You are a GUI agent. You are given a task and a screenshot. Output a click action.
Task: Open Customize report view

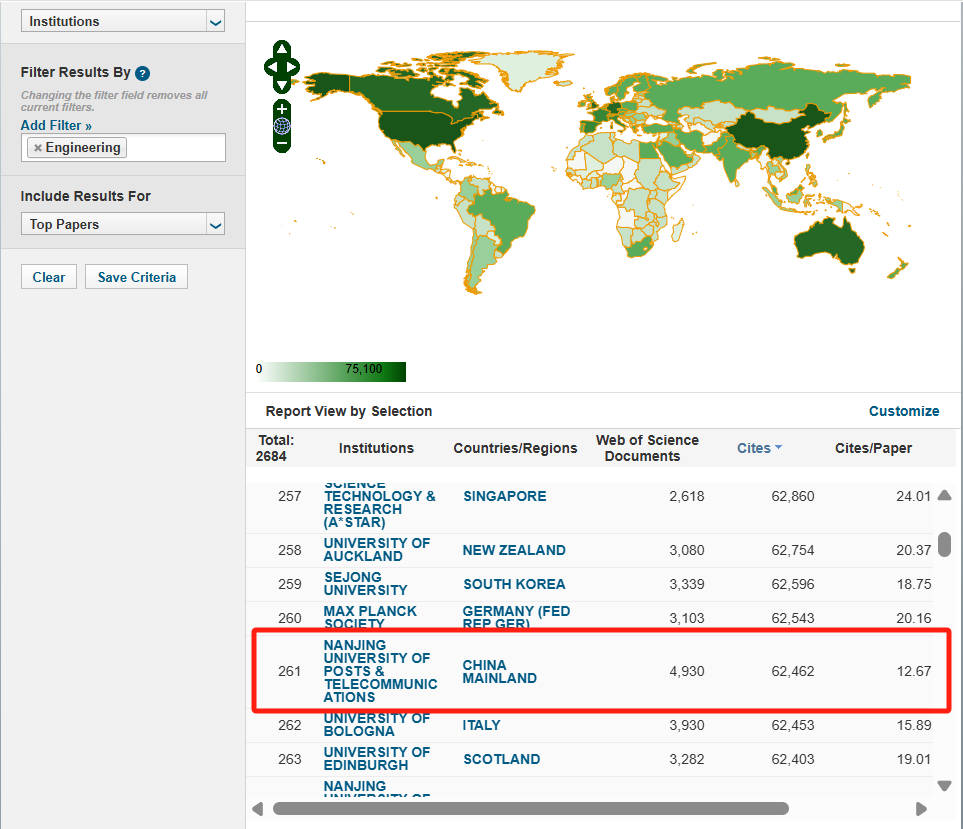coord(903,411)
